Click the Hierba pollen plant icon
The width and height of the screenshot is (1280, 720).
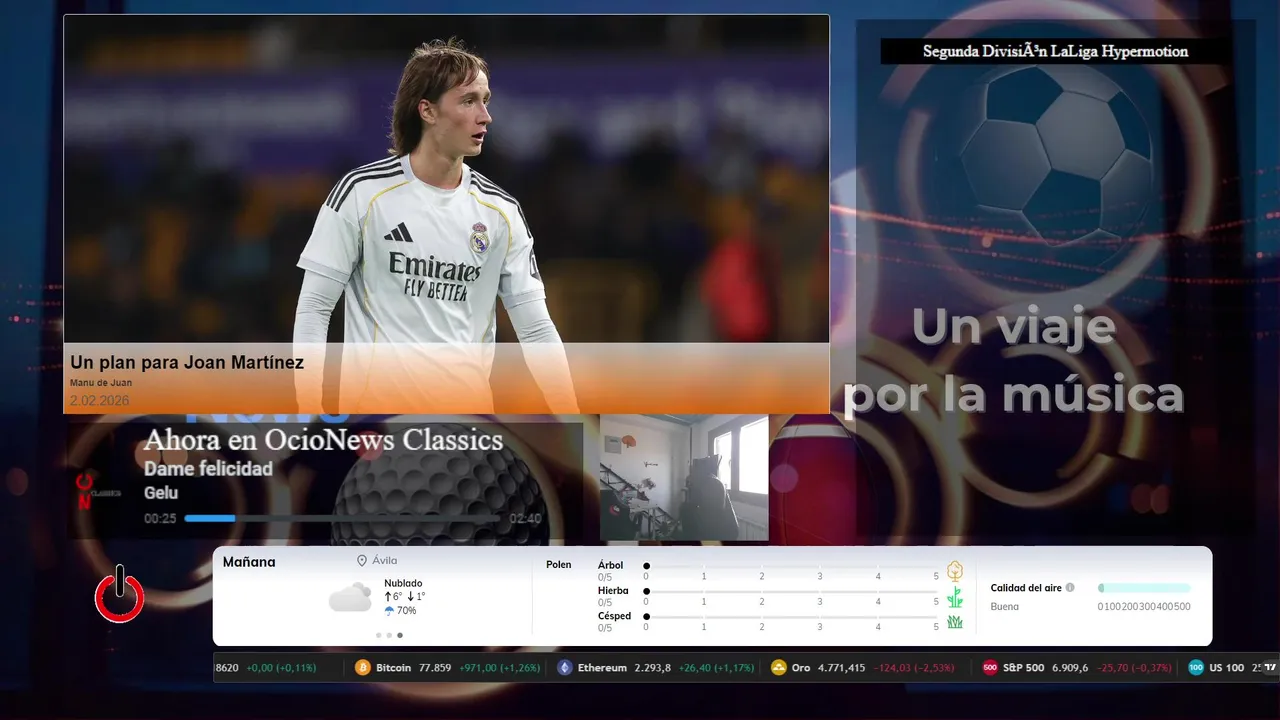point(955,597)
